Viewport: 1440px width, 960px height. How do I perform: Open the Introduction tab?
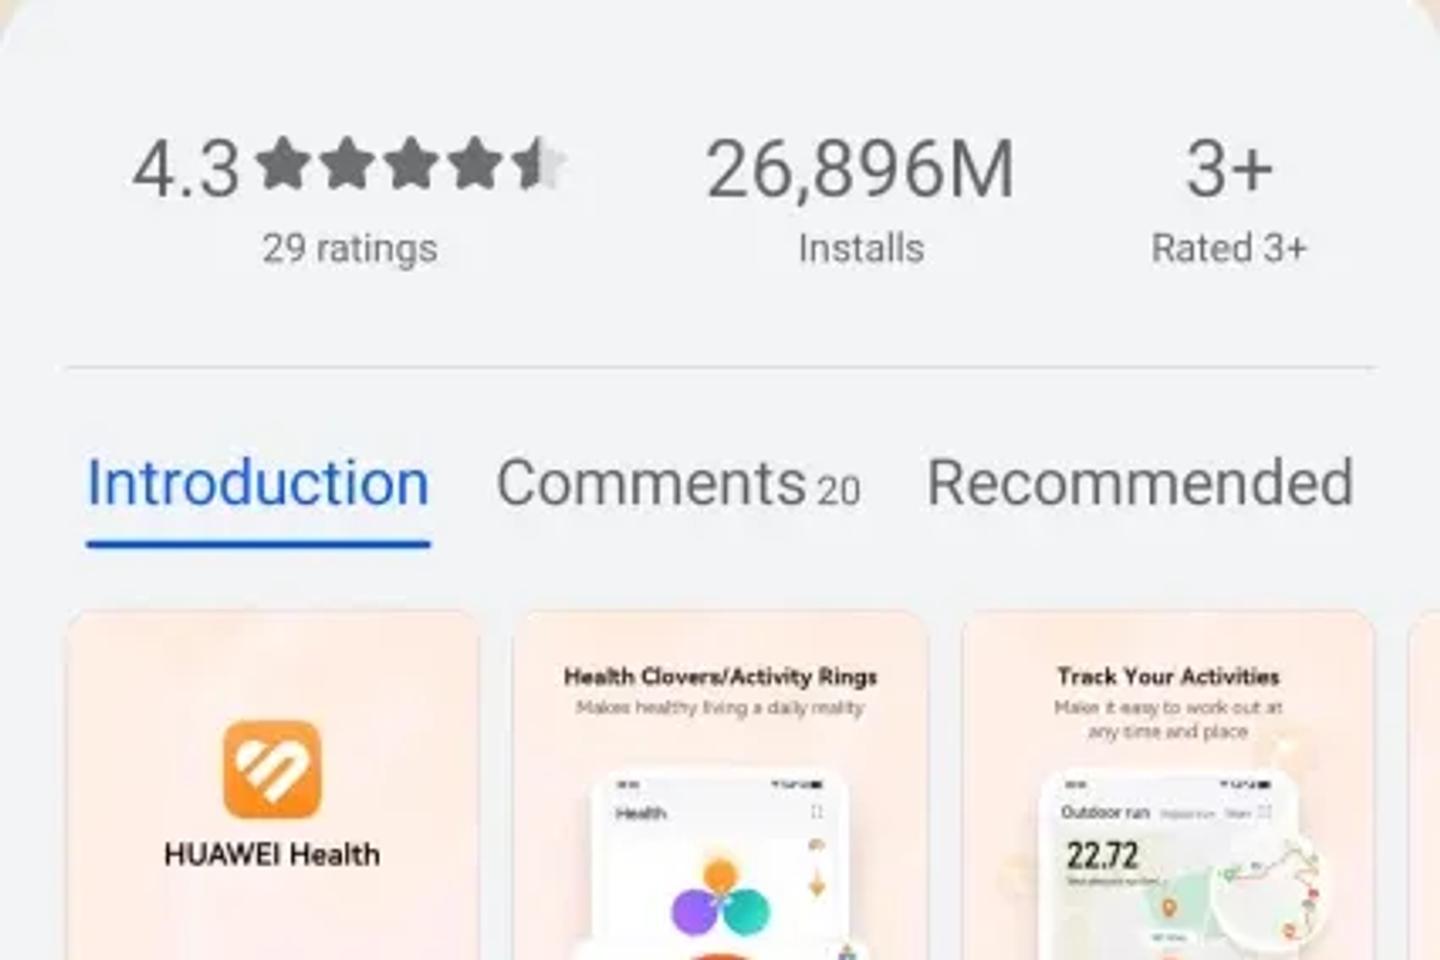click(x=258, y=484)
